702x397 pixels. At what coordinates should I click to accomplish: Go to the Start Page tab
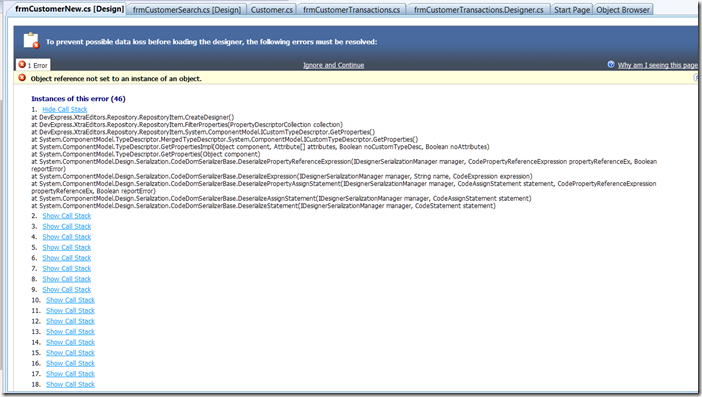coord(572,9)
